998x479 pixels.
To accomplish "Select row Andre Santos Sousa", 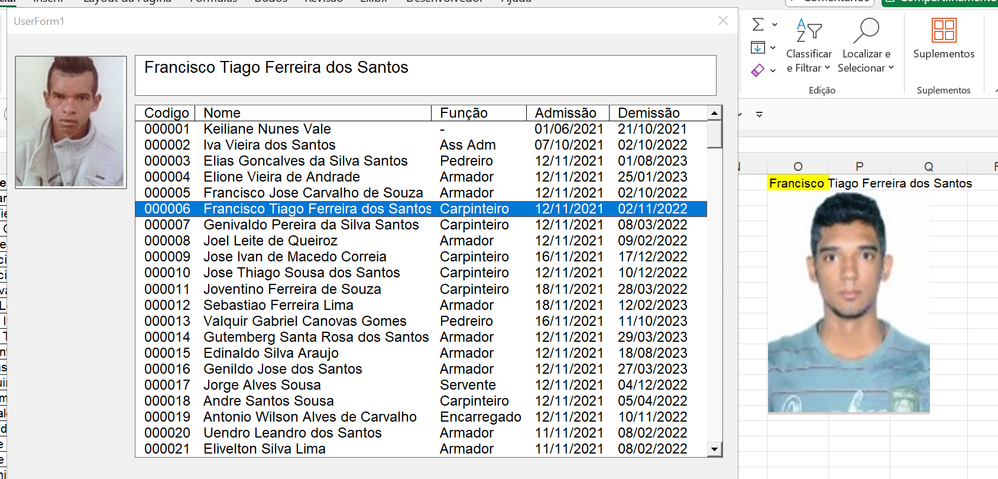I will (x=421, y=401).
